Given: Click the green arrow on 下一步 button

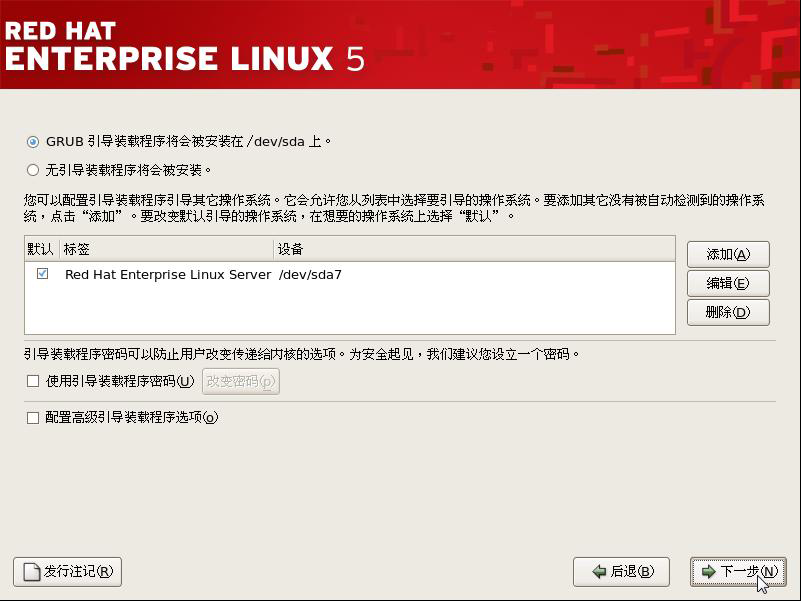Looking at the screenshot, I should (709, 571).
